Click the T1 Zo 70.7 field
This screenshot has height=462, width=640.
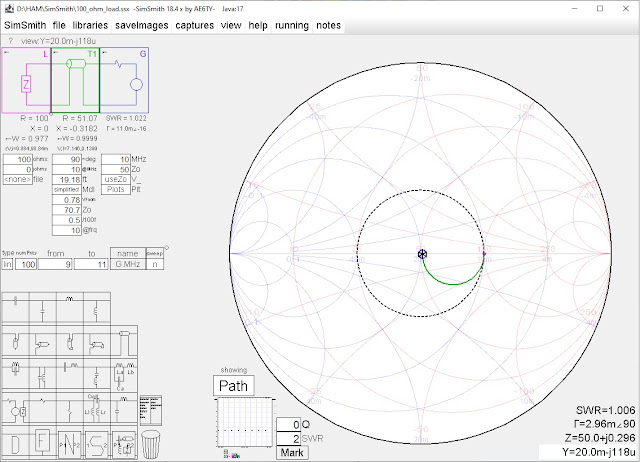(x=67, y=210)
